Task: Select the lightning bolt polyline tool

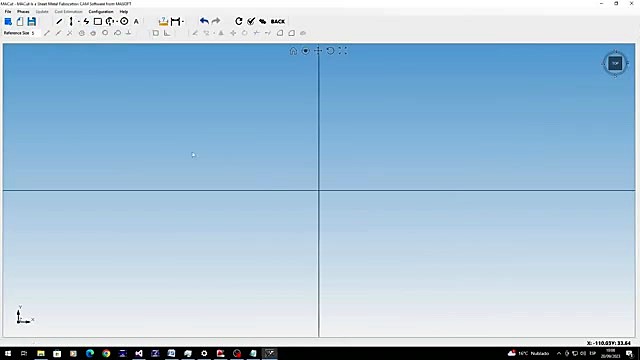Action: click(x=86, y=21)
